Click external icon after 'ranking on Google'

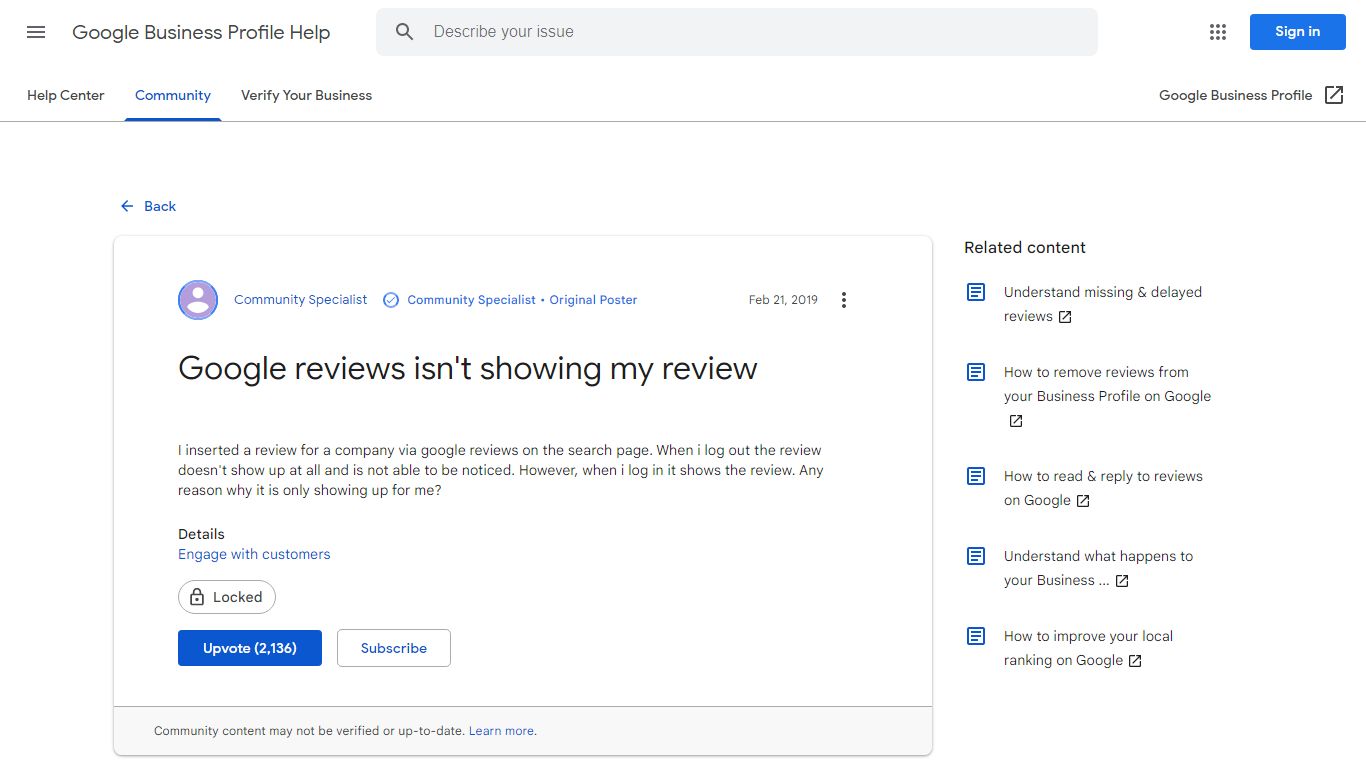[x=1135, y=661]
